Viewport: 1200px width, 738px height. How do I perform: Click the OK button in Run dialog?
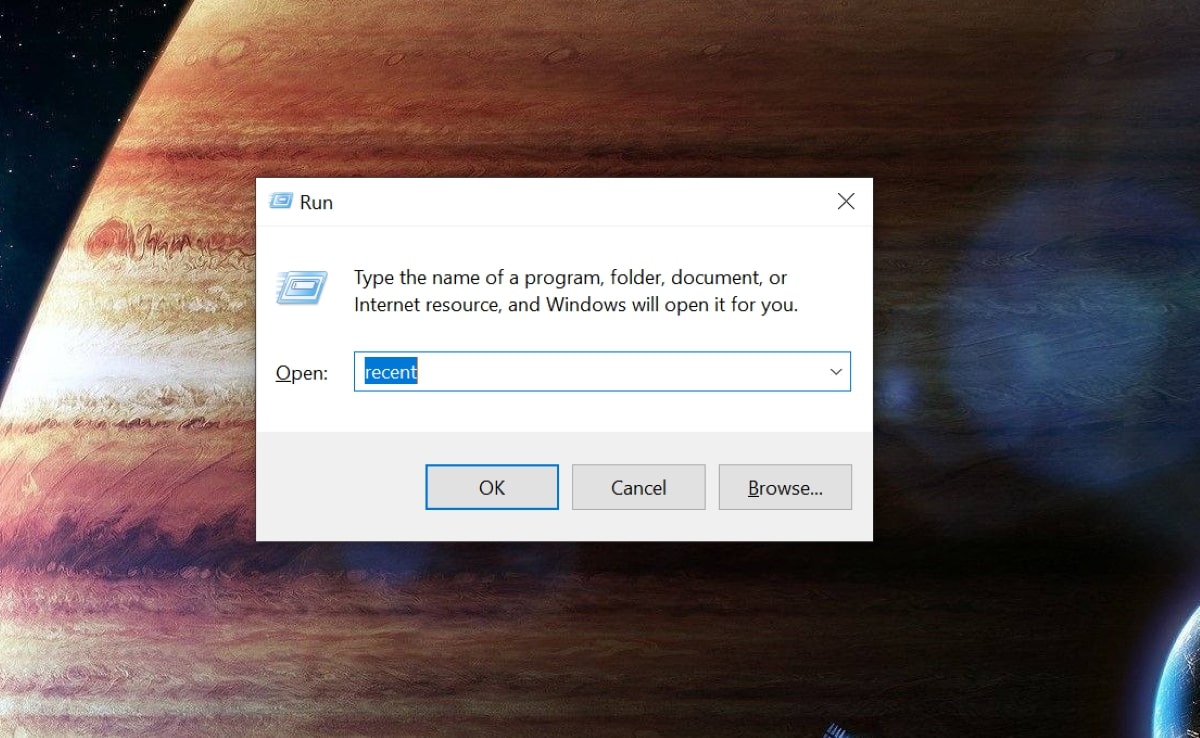click(492, 487)
